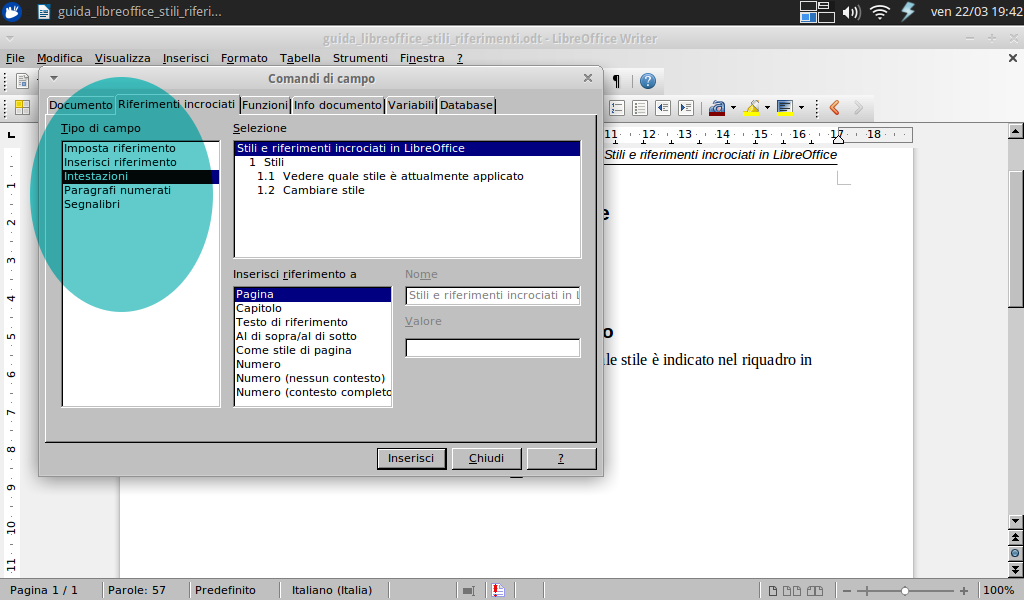Click the Nome input field
The height and width of the screenshot is (600, 1024).
[x=492, y=296]
